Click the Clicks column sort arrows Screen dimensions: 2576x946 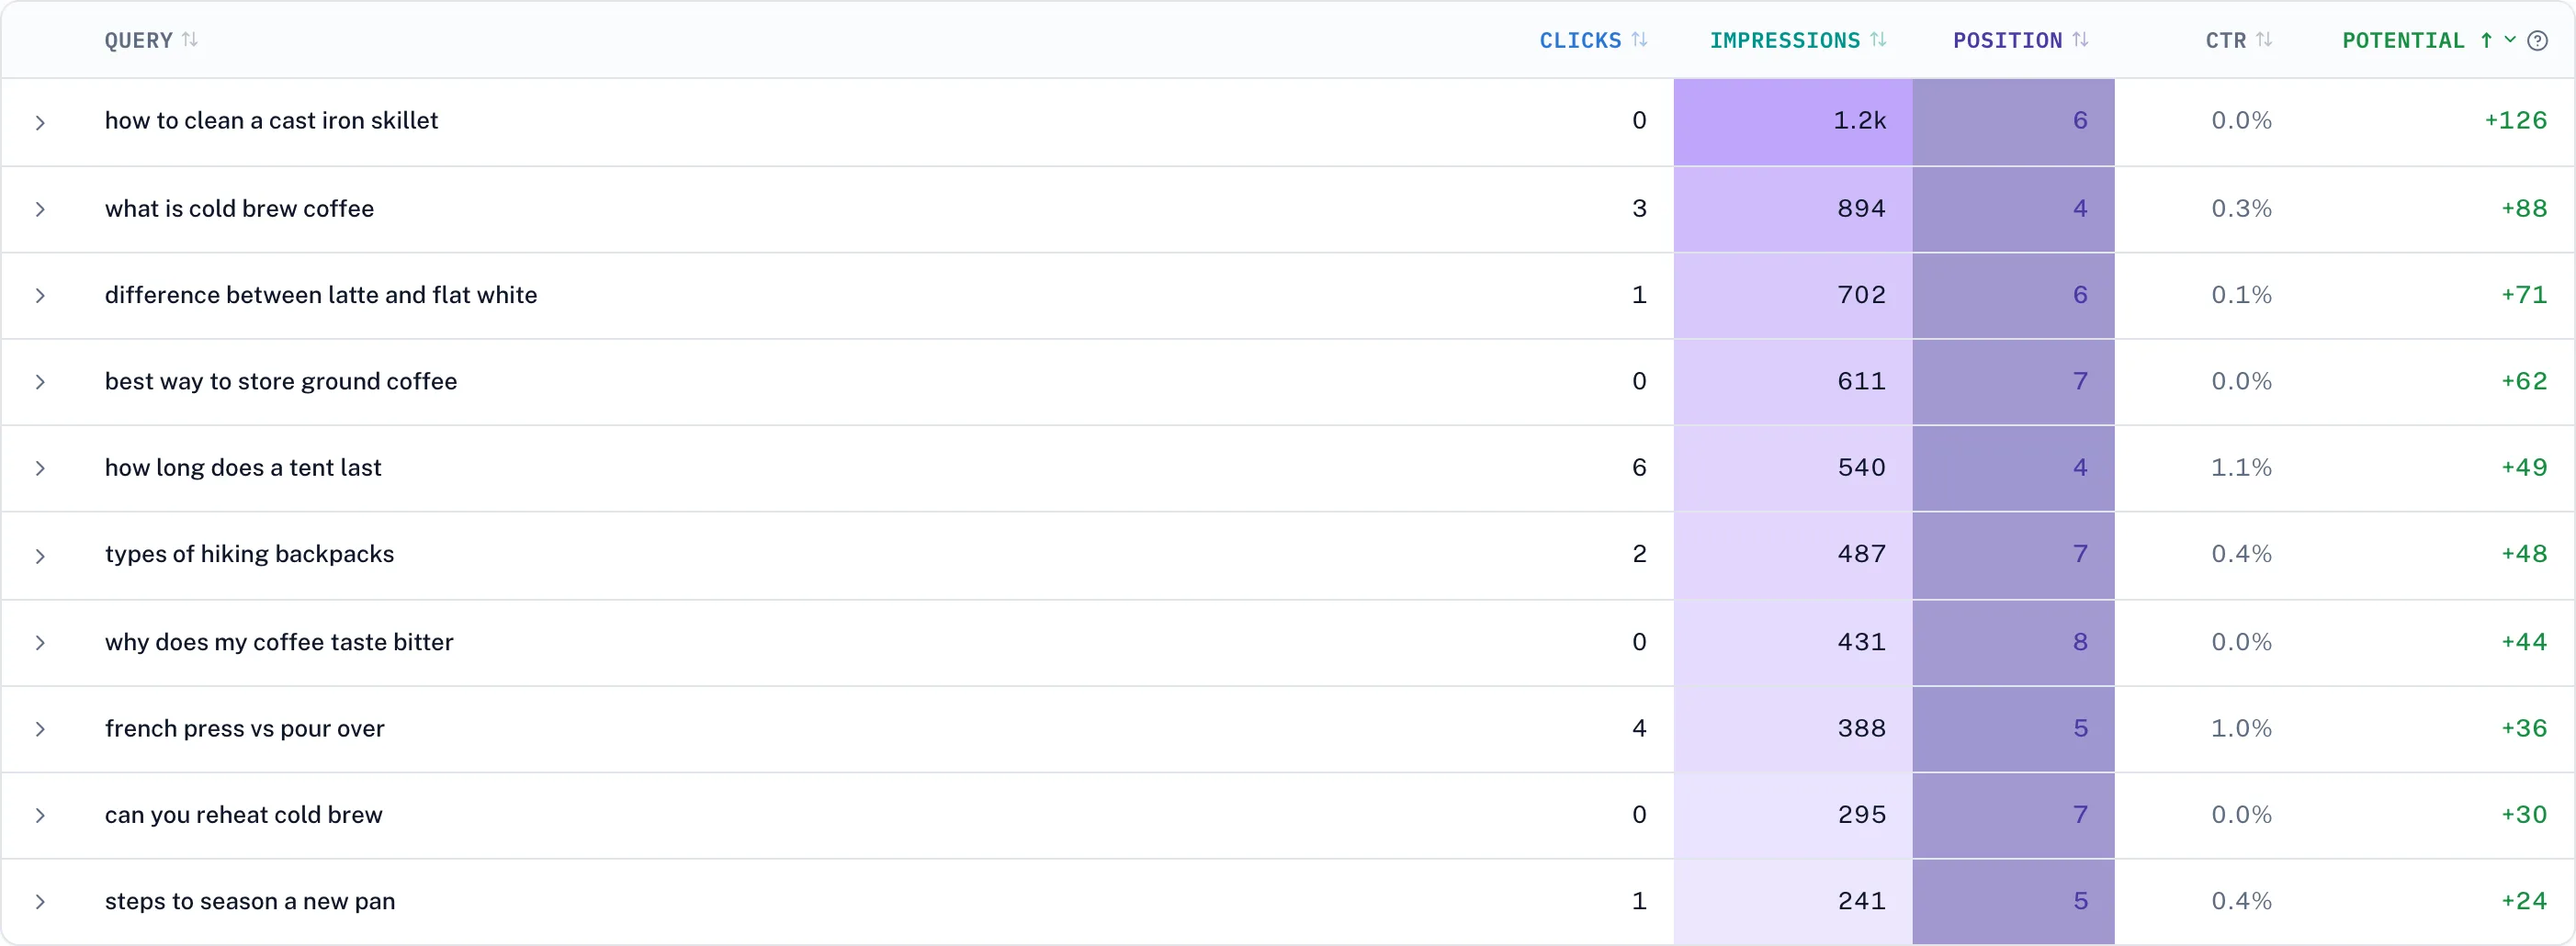[x=1639, y=40]
